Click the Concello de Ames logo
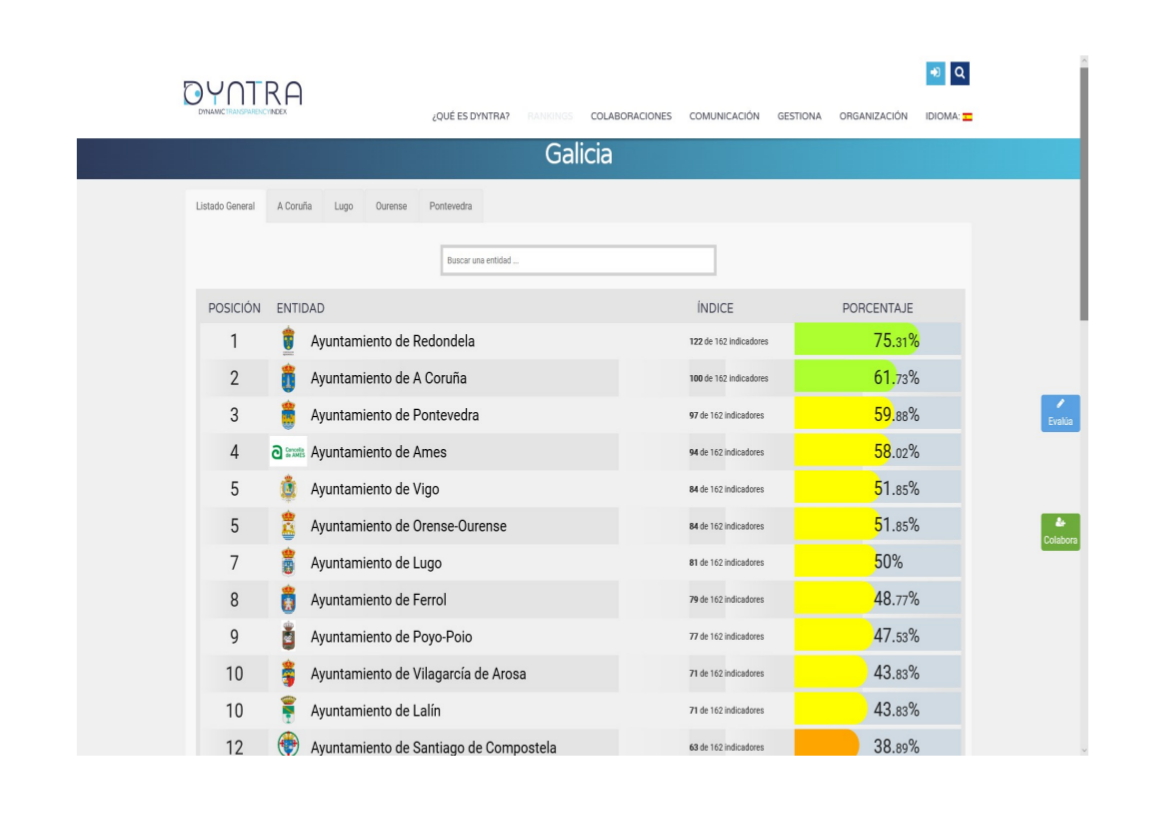 point(288,452)
